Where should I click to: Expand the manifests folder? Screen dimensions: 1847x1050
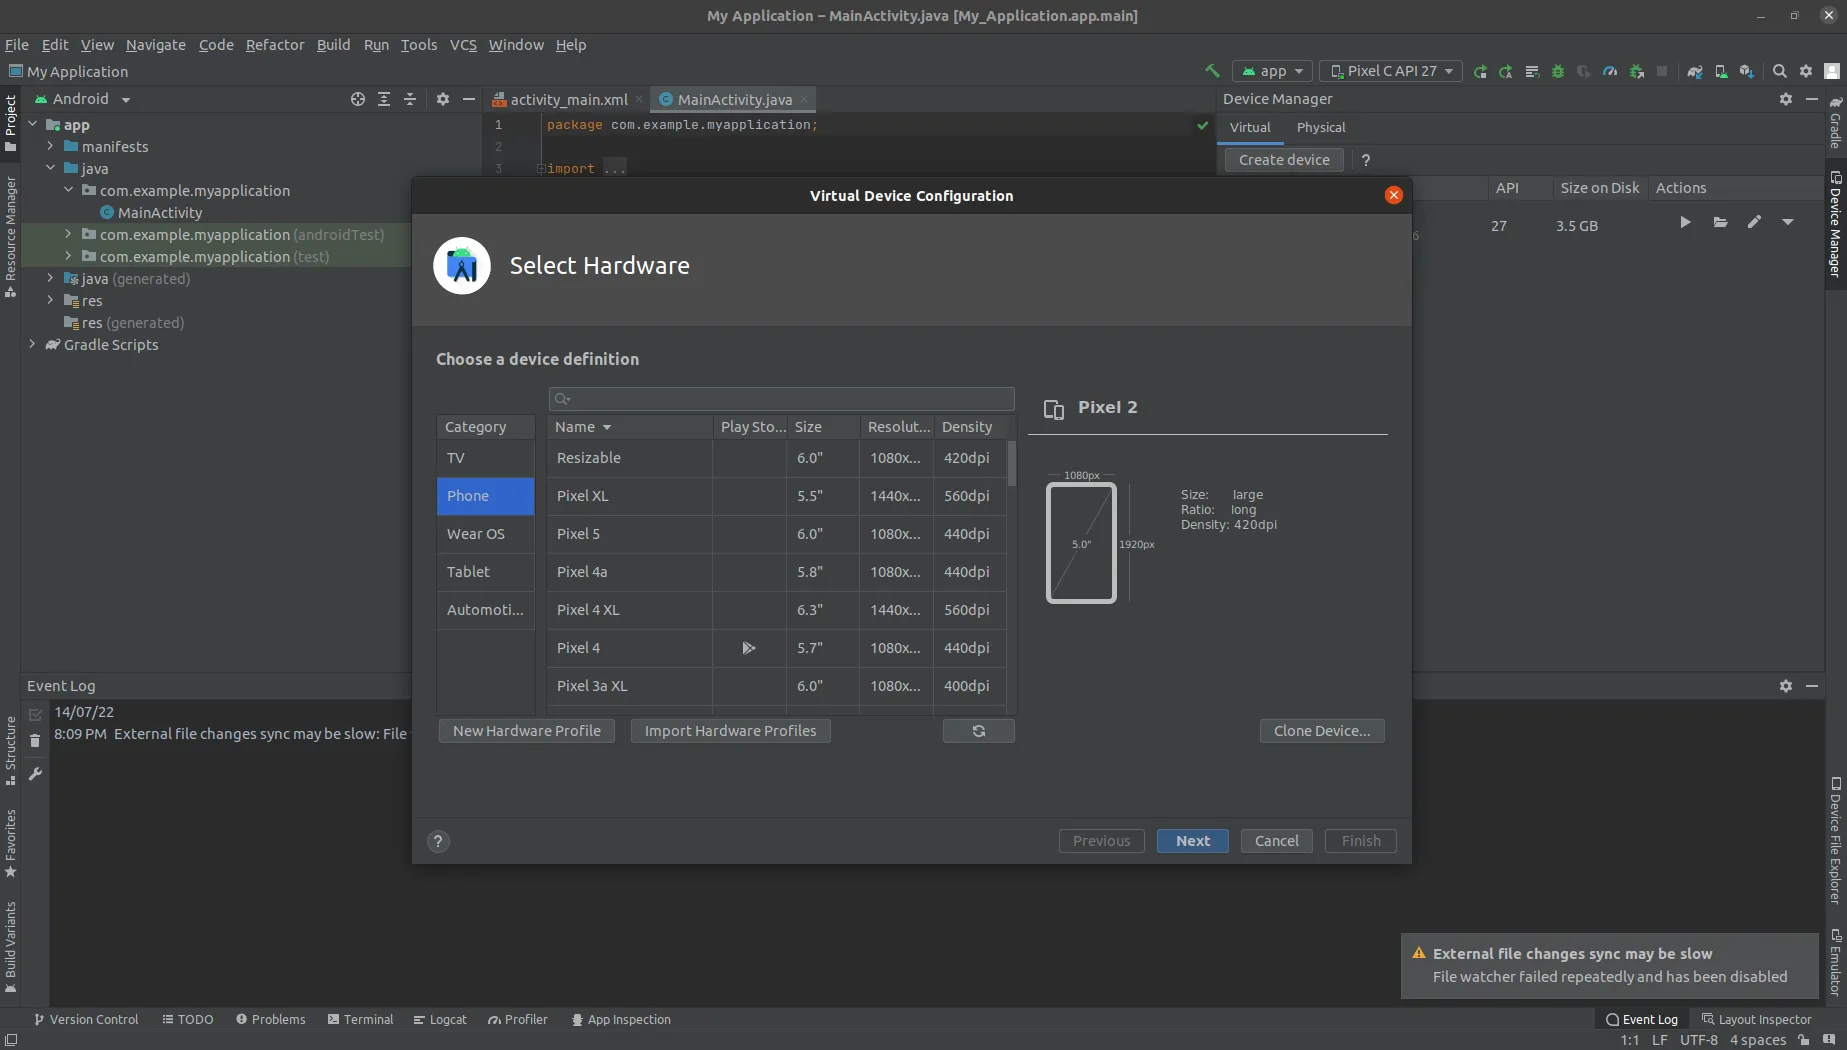pos(51,146)
